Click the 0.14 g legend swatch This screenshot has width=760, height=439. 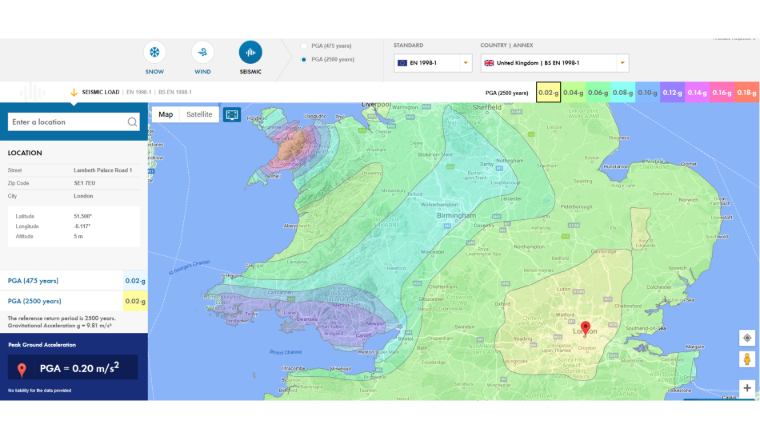pyautogui.click(x=697, y=92)
